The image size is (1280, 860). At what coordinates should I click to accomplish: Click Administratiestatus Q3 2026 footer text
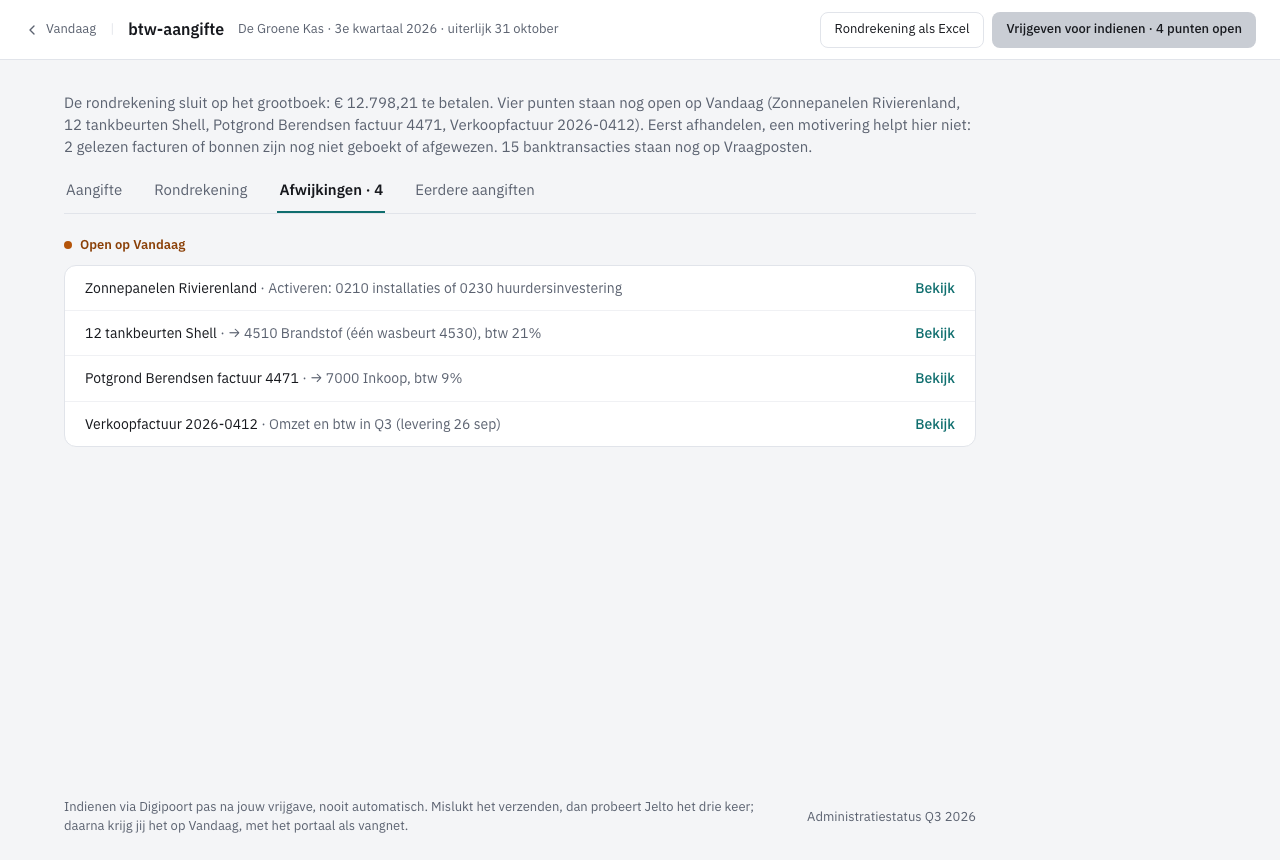click(x=891, y=817)
